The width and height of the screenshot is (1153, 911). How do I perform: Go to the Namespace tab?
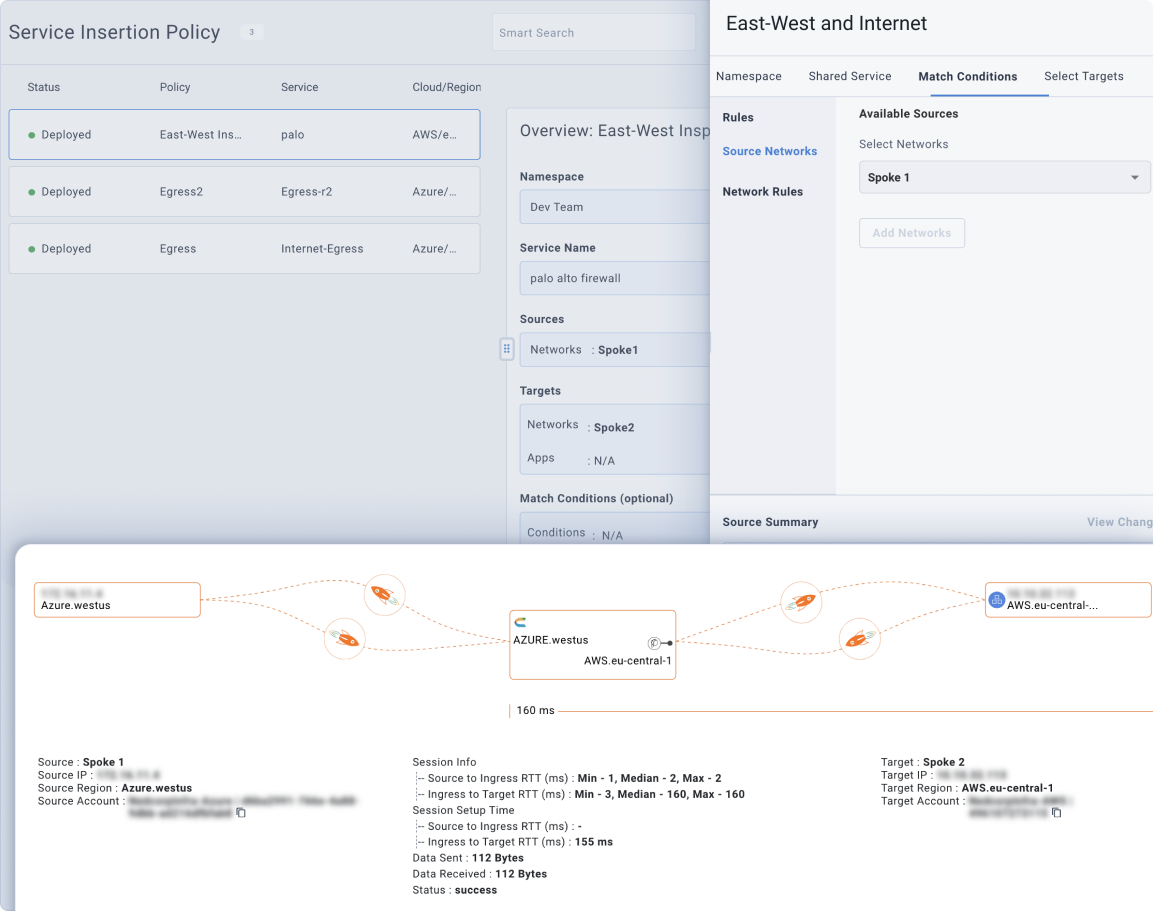pyautogui.click(x=748, y=76)
